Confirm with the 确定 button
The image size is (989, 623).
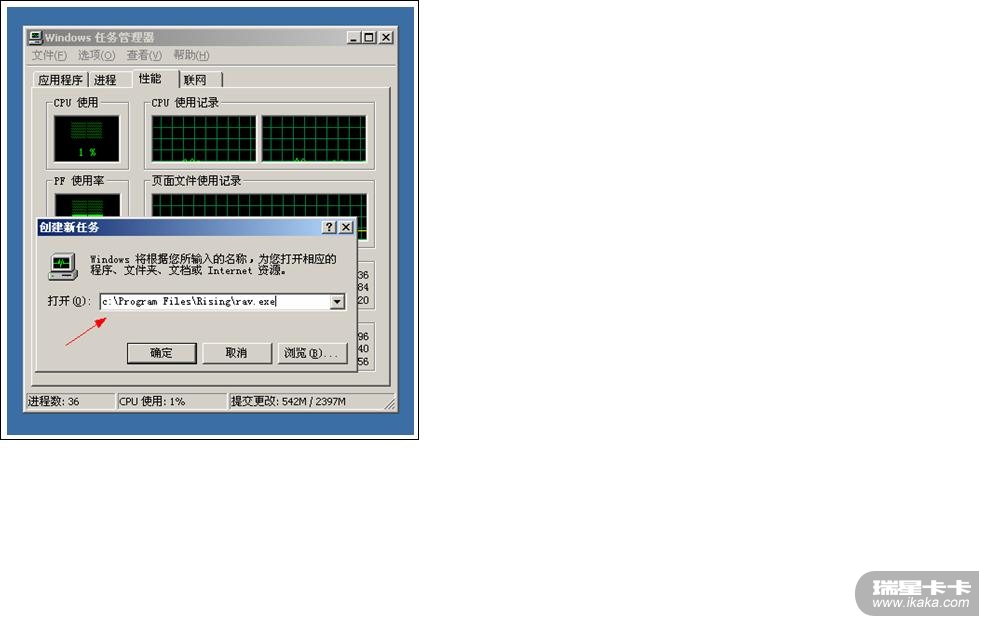161,353
